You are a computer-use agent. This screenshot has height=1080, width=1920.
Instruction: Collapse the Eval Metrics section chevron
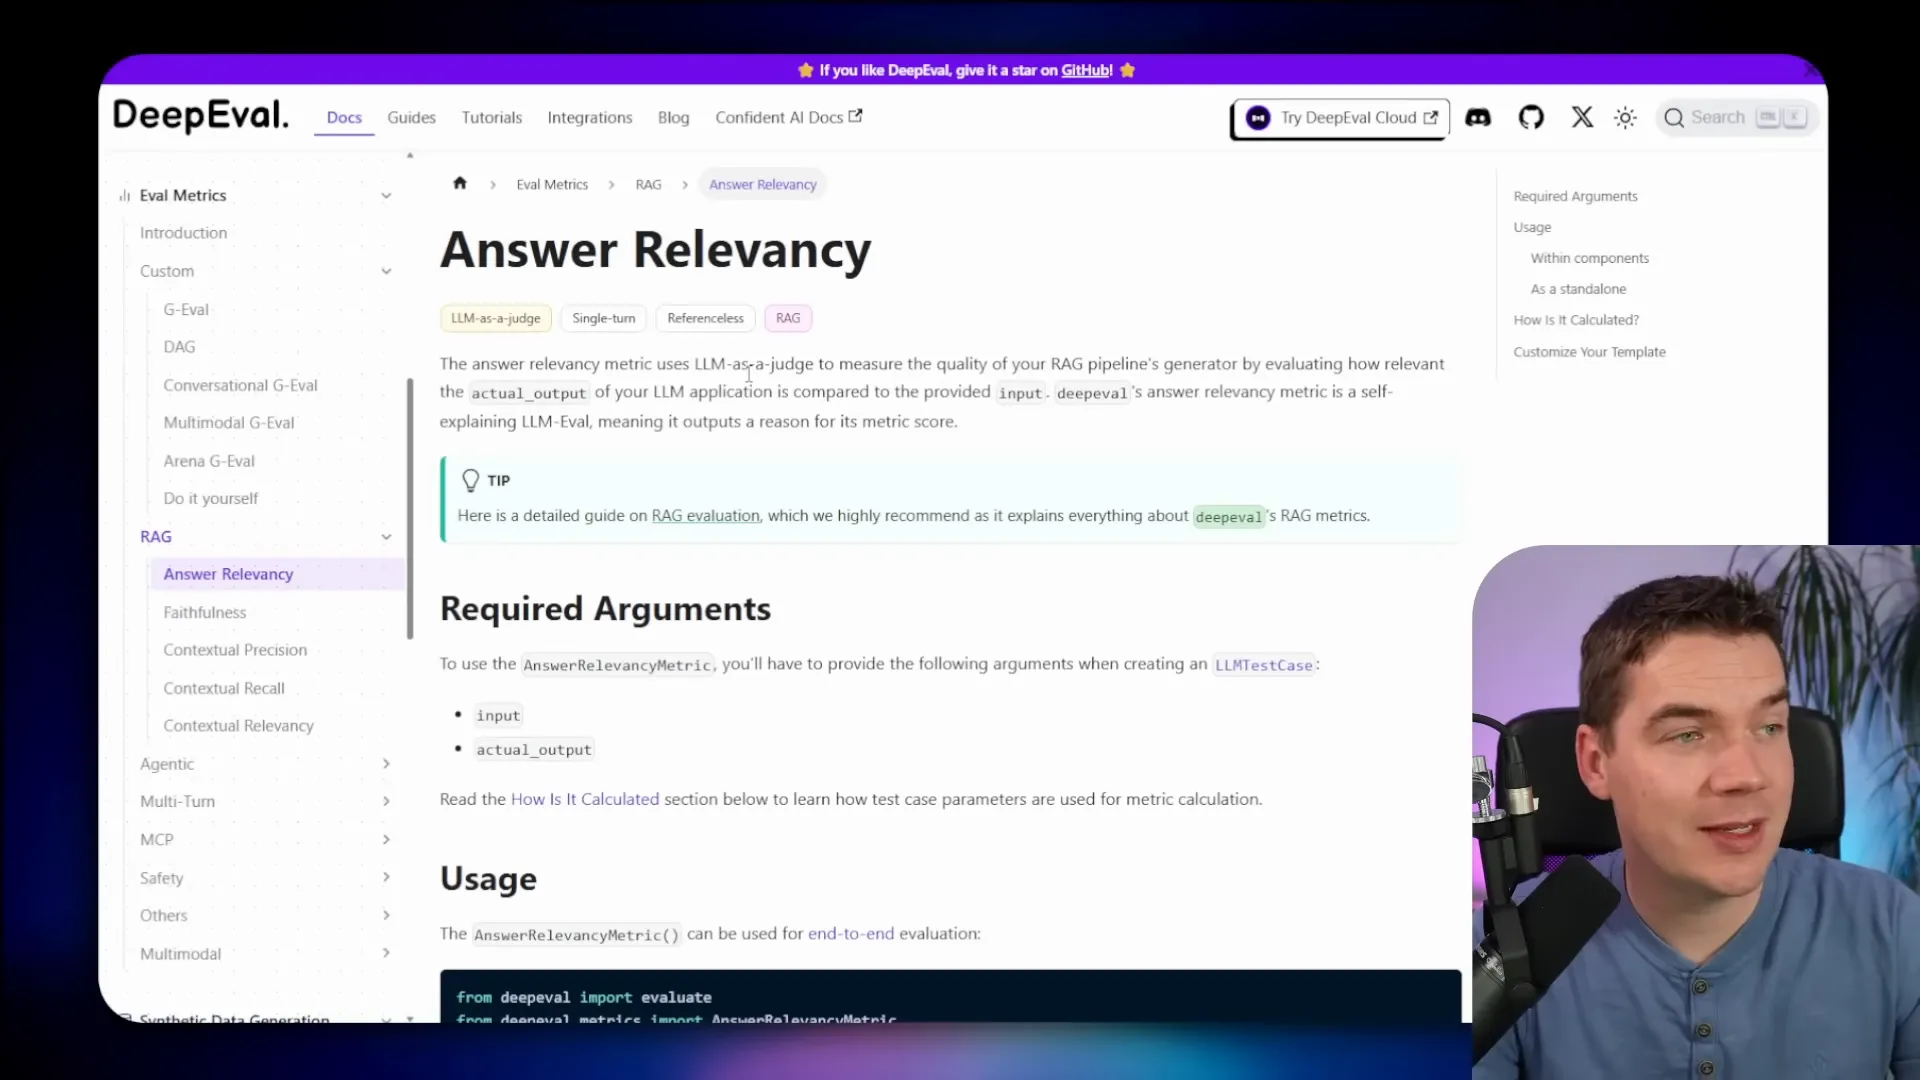point(386,196)
